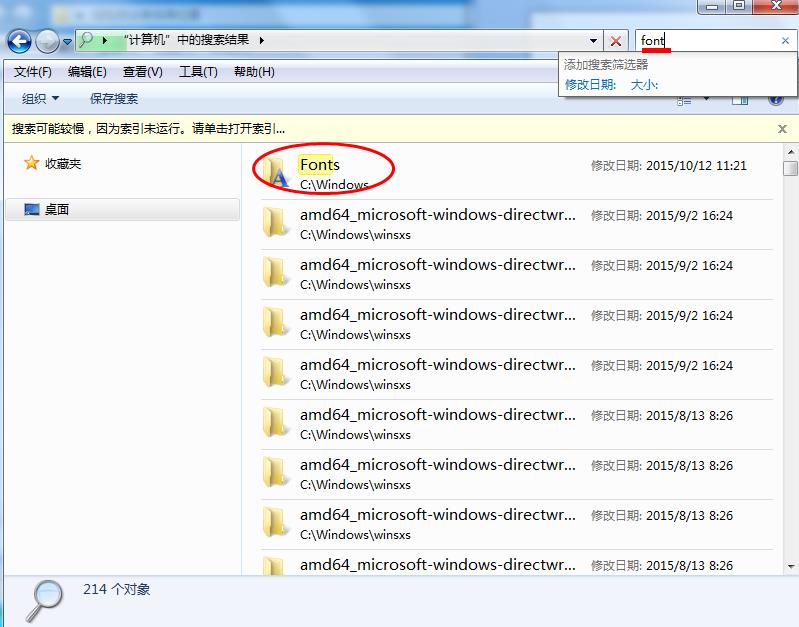
Task: Click the 保存搜索 button
Action: coord(114,98)
